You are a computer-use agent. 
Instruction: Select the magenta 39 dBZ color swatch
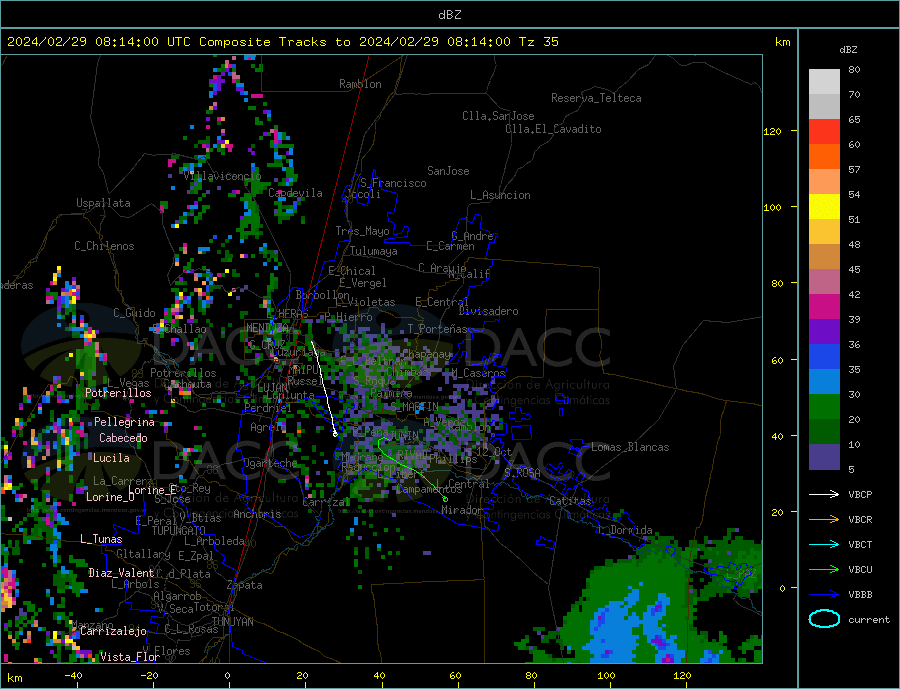pos(824,307)
